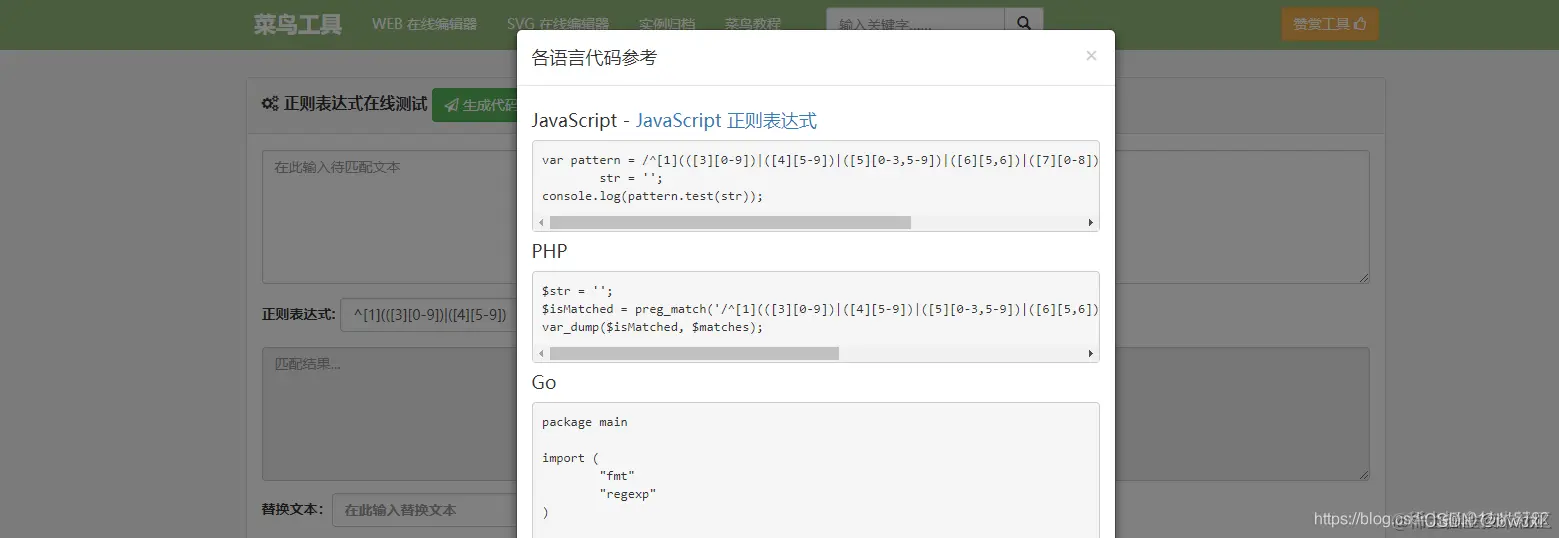Click JavaScript code scrollbar right arrow

[x=1091, y=222]
